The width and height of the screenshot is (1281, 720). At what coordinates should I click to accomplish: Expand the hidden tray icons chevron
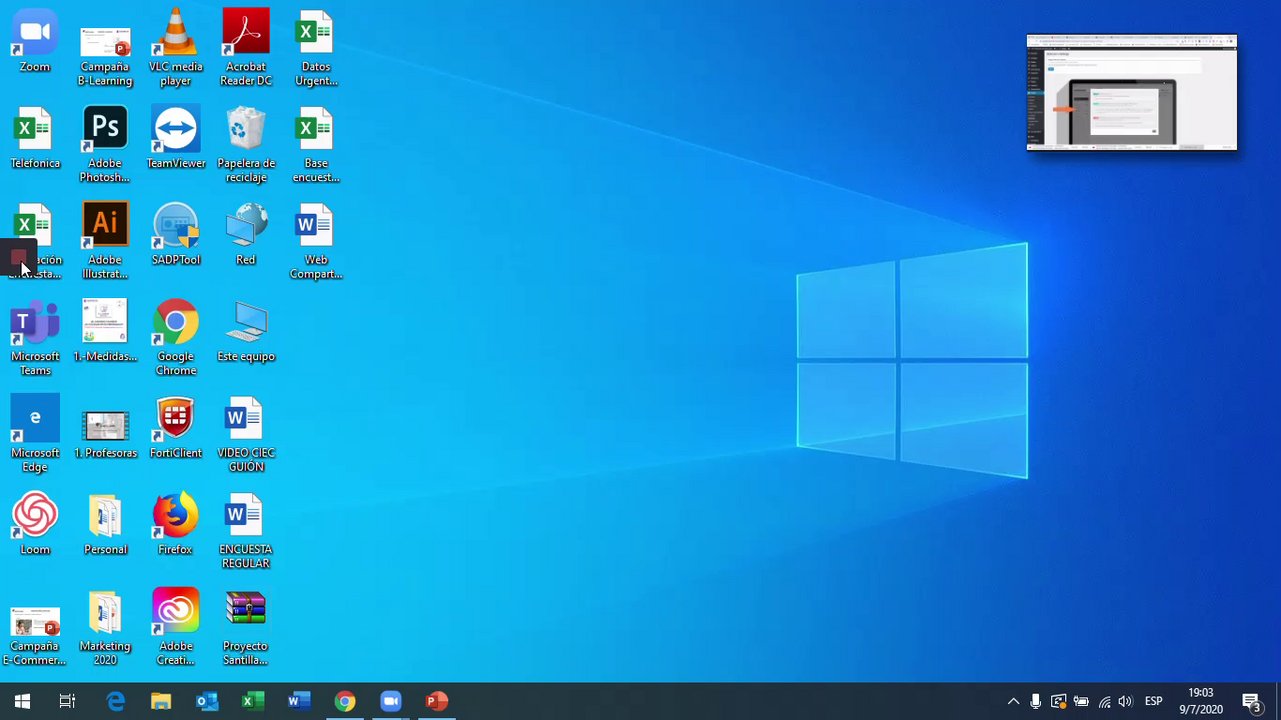(x=1013, y=702)
